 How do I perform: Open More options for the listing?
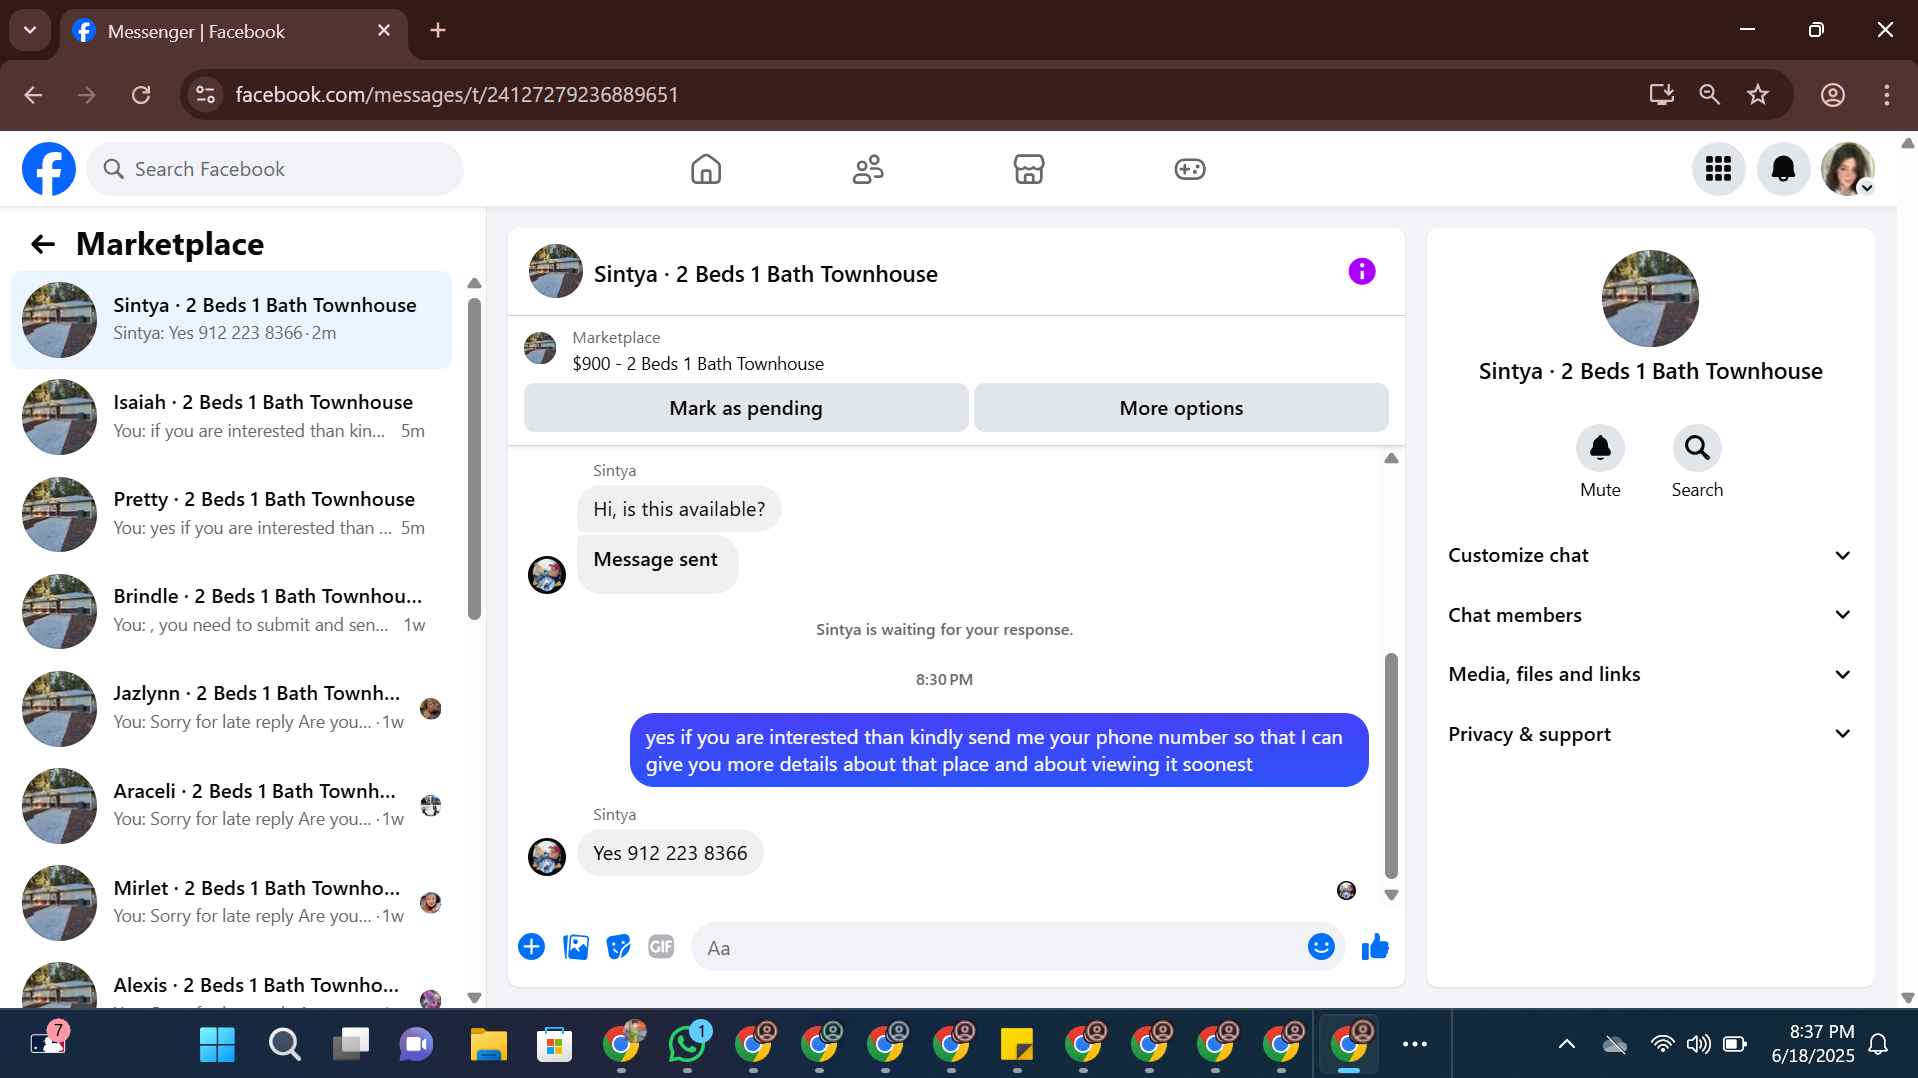(1181, 408)
